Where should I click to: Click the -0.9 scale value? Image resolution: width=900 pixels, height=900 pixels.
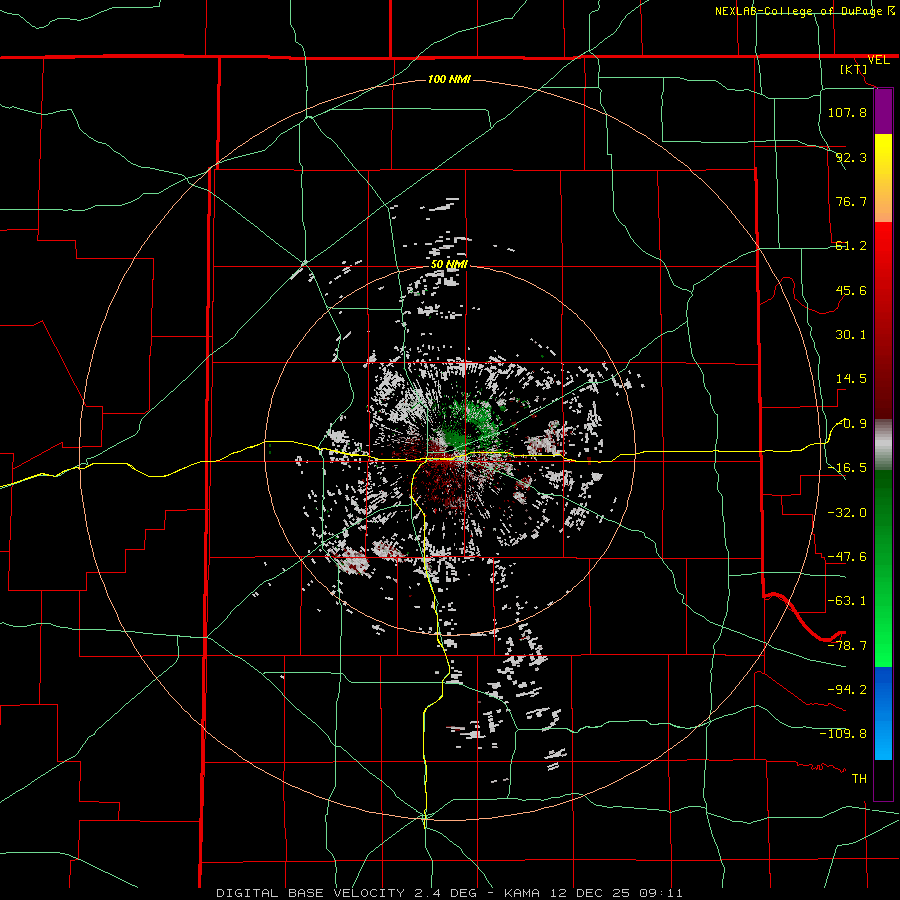(851, 424)
